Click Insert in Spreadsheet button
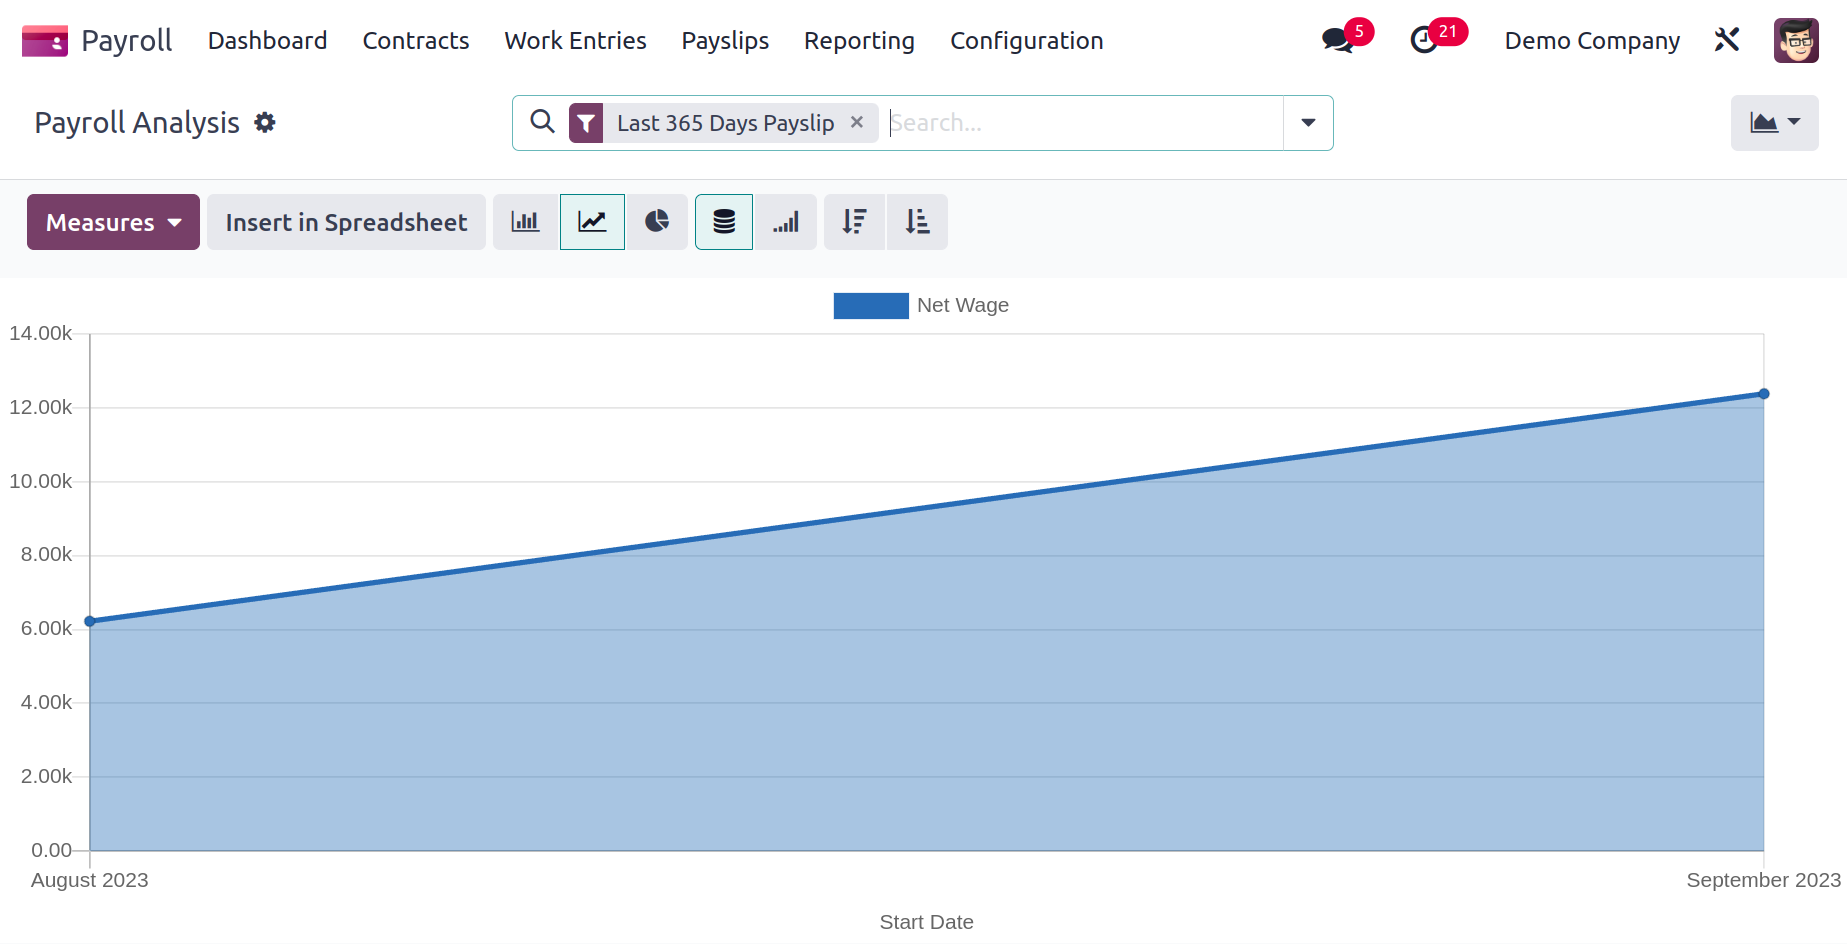The width and height of the screenshot is (1847, 944). coord(346,222)
